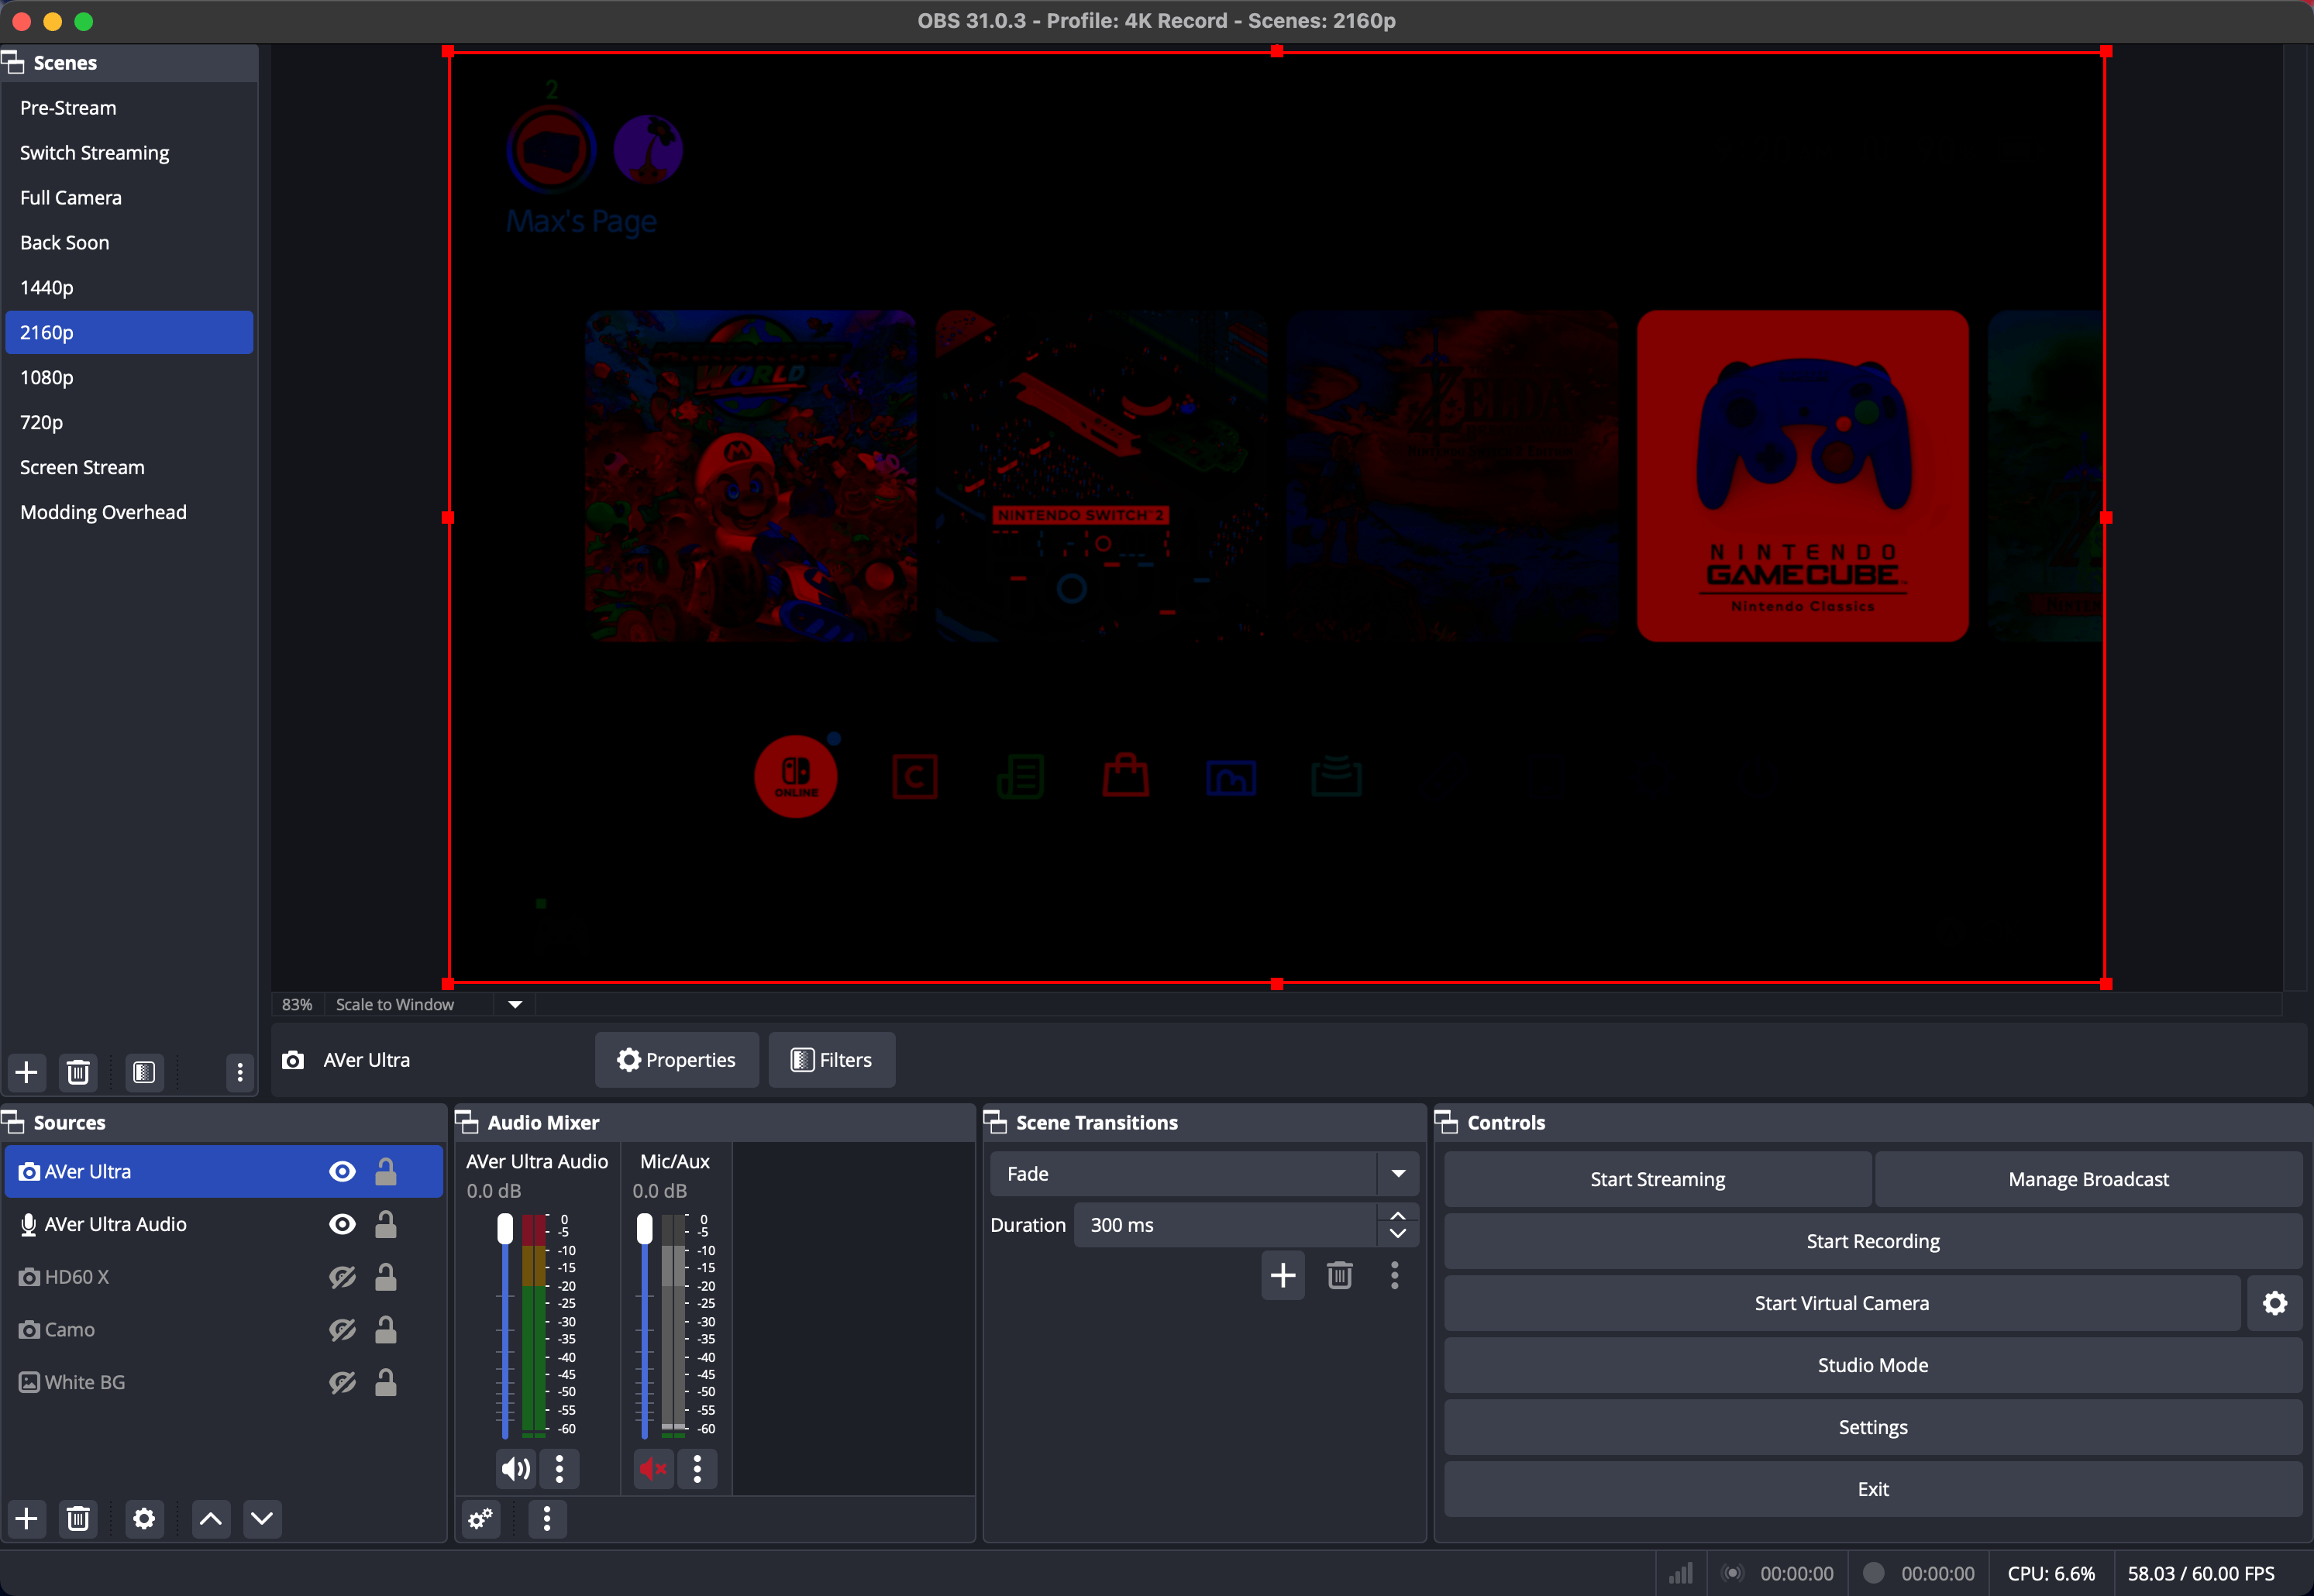Open the AVer Ultra Audio options menu dots

(559, 1468)
